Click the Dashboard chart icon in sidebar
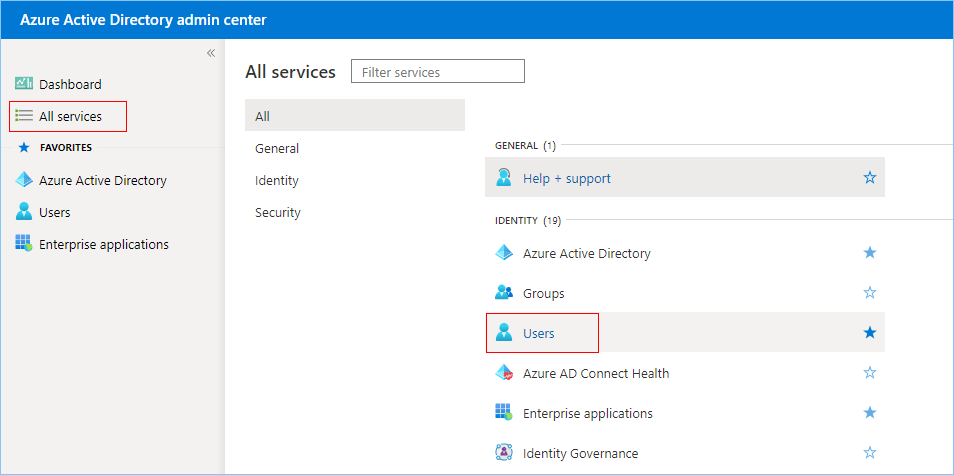This screenshot has width=954, height=475. 24,84
